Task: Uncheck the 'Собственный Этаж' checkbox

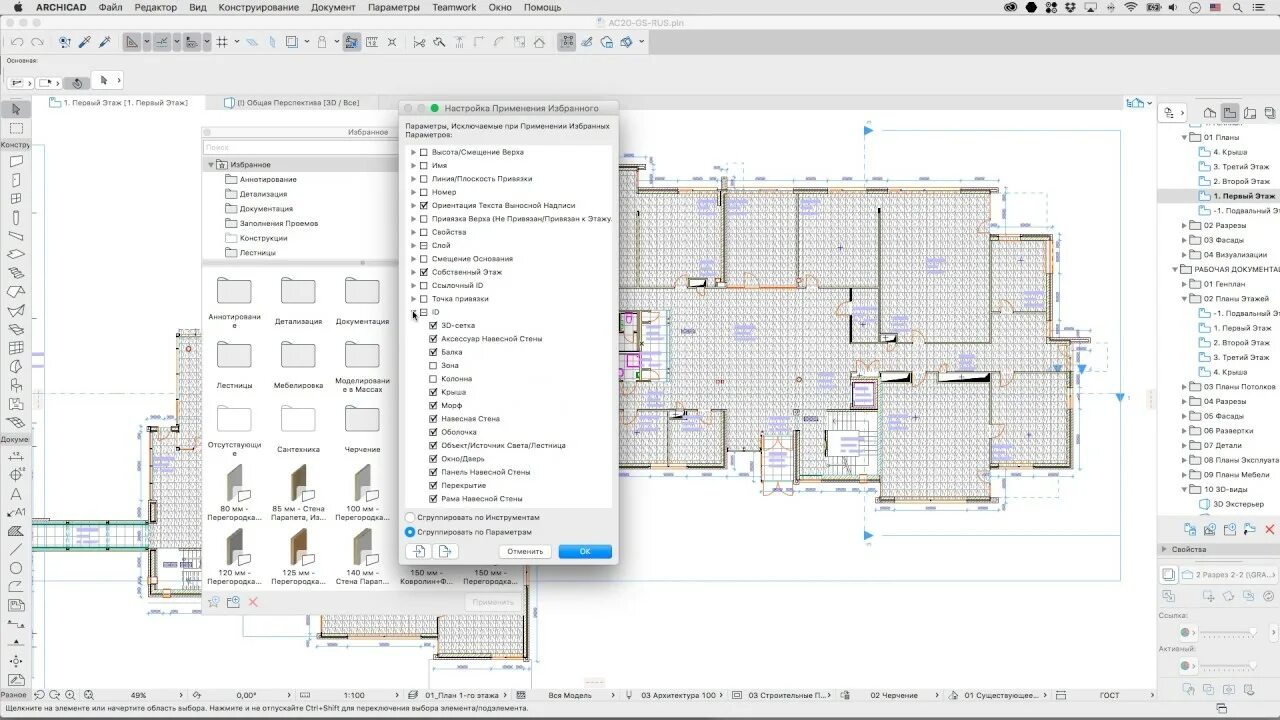Action: pos(424,272)
